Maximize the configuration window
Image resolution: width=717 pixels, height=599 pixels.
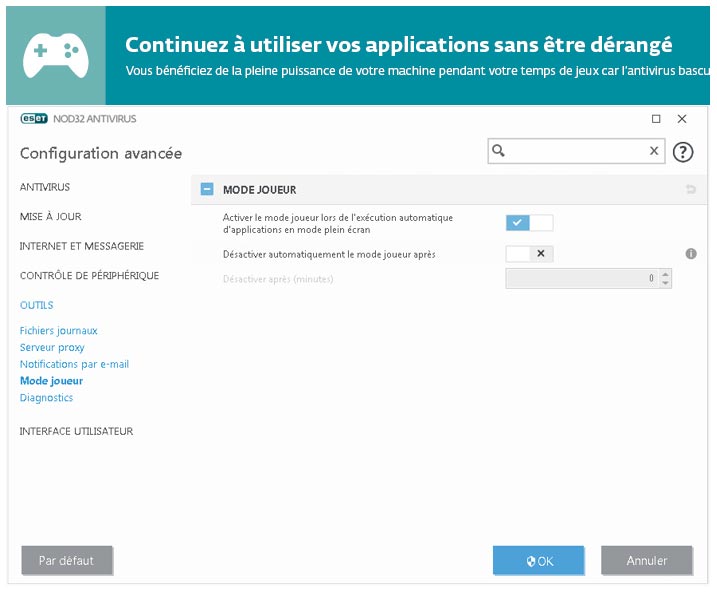click(x=656, y=119)
